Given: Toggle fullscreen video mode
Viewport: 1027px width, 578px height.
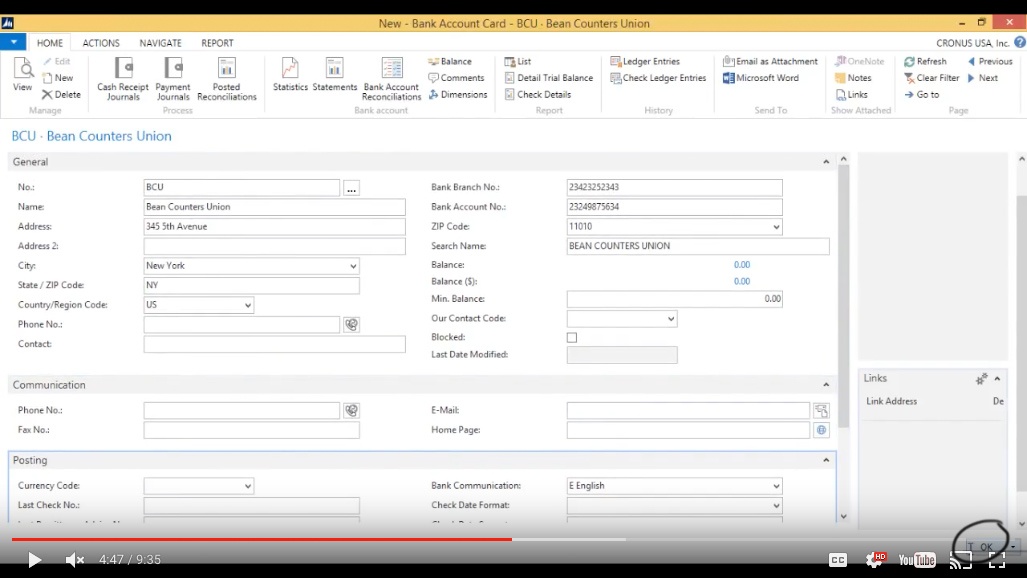Looking at the screenshot, I should (x=997, y=560).
